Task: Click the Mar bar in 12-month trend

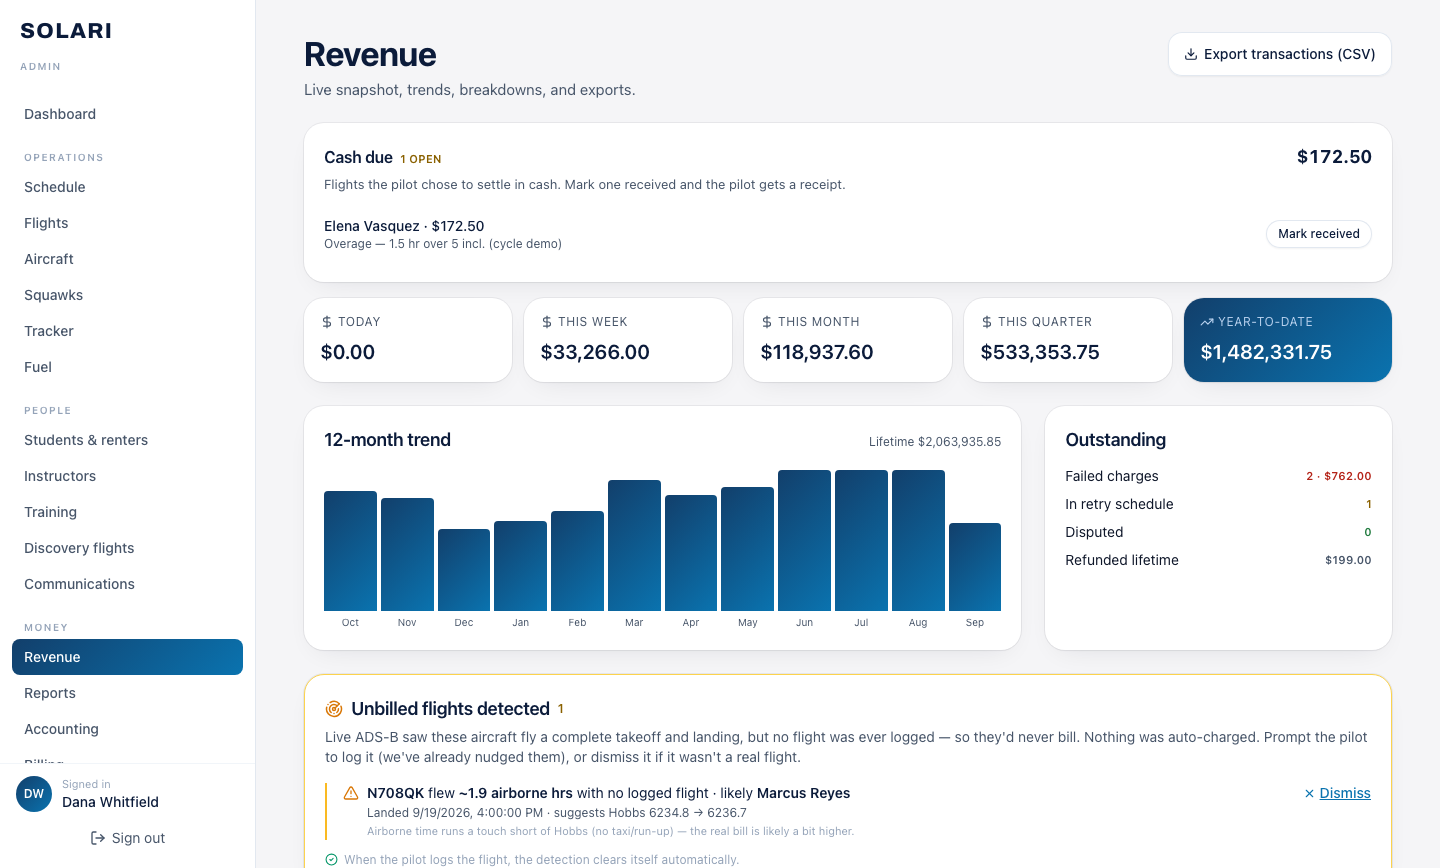Action: [x=634, y=545]
